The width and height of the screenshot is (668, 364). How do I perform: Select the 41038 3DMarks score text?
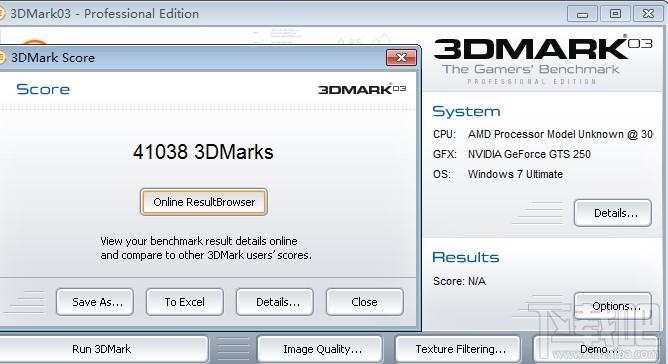[203, 152]
